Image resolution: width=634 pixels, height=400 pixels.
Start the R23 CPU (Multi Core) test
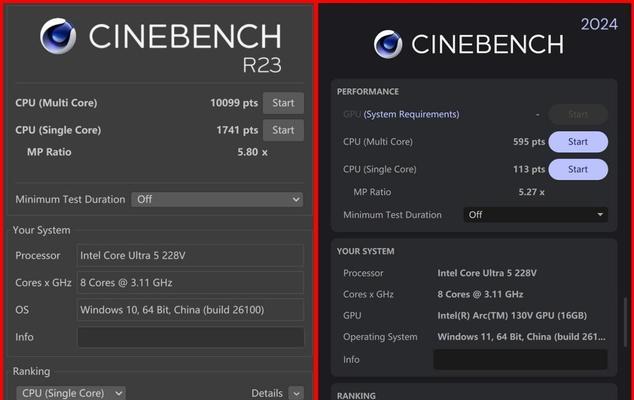(x=283, y=103)
